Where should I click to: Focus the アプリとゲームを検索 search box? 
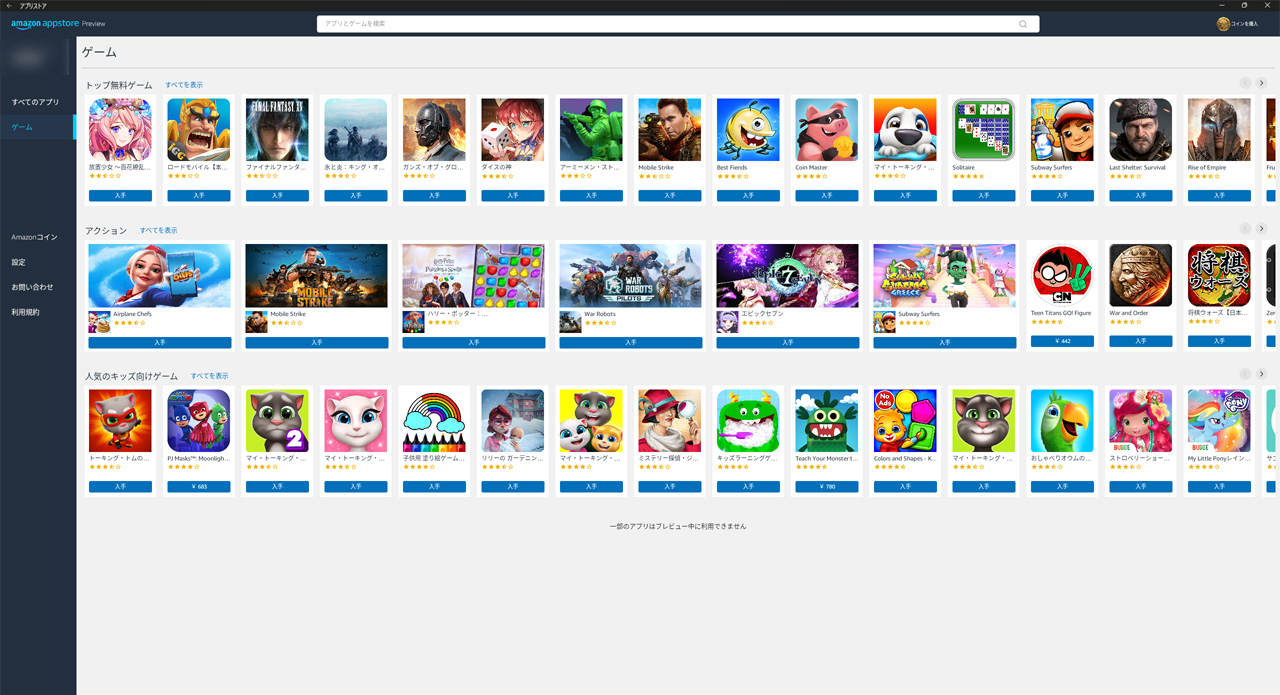tap(678, 24)
